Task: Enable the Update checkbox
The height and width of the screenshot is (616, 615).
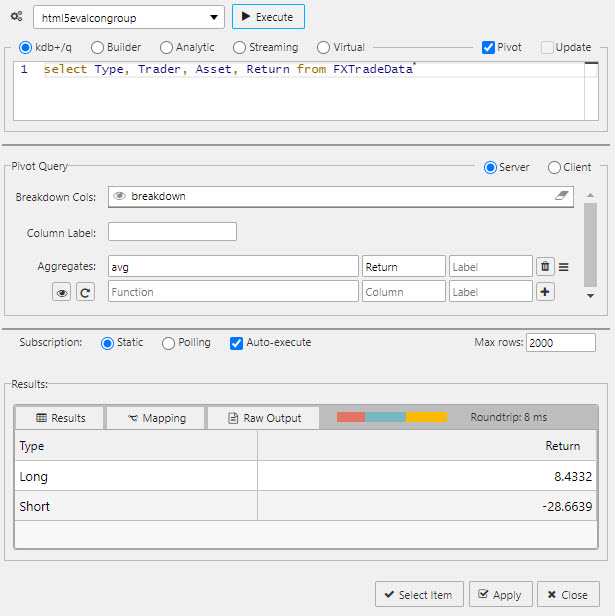Action: pyautogui.click(x=547, y=47)
